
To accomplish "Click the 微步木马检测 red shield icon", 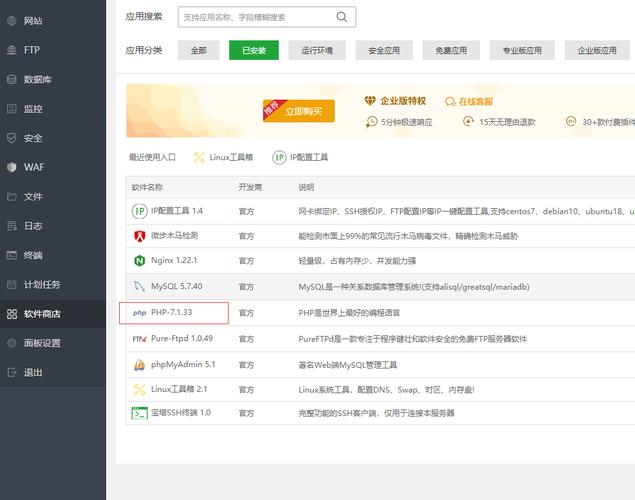I will tap(139, 236).
